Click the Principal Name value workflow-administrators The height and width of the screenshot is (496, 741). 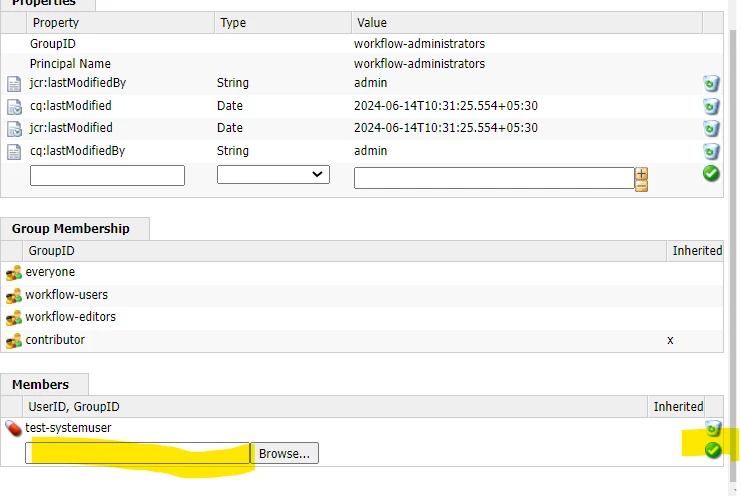click(x=419, y=64)
